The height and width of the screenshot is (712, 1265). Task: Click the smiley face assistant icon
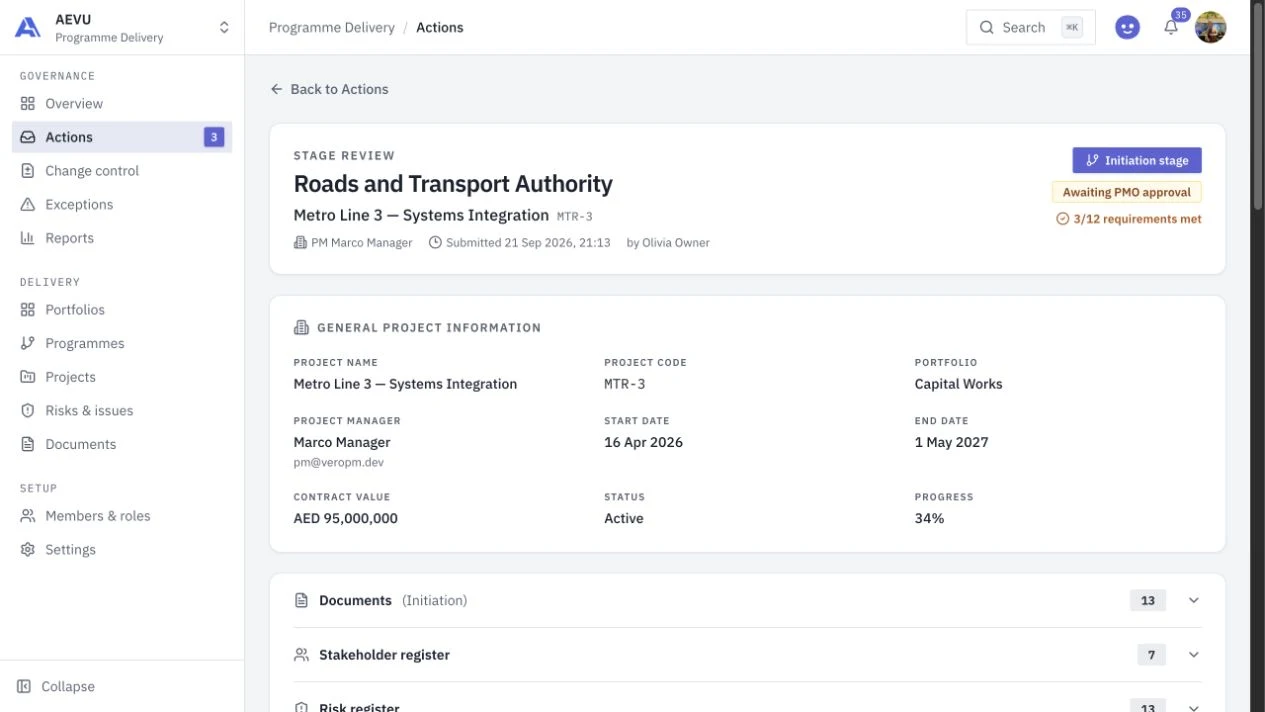click(x=1127, y=28)
